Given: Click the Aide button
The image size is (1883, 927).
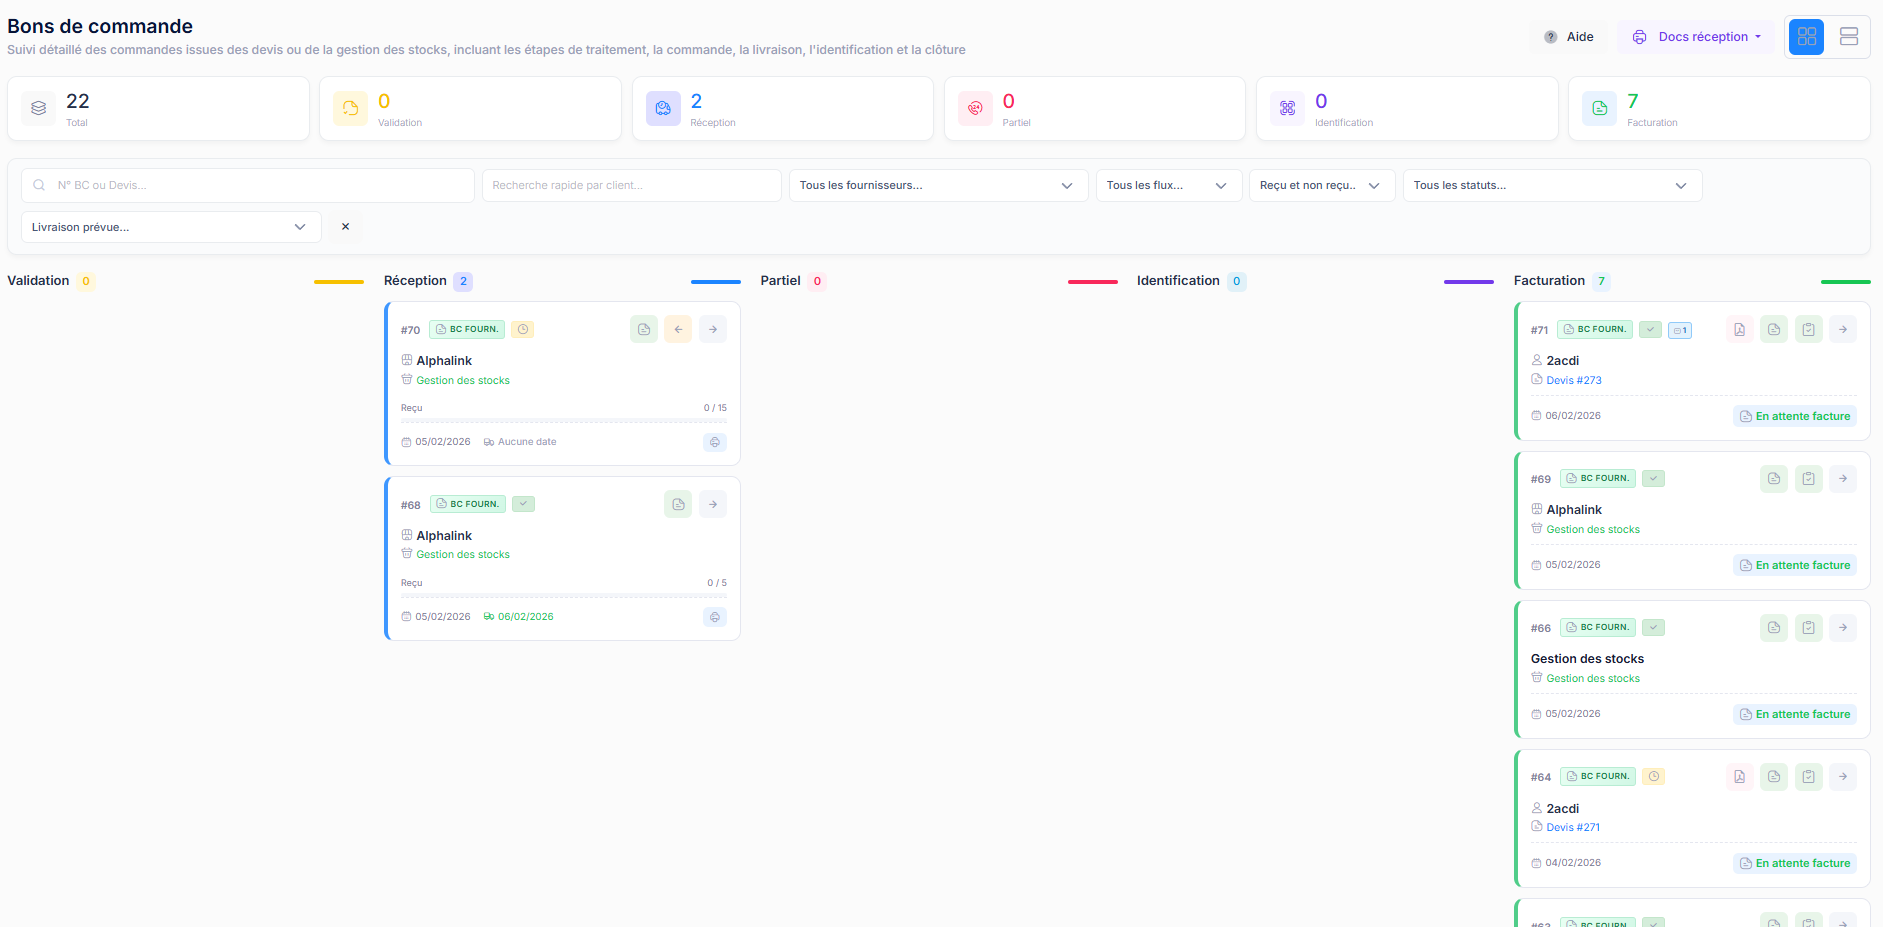Looking at the screenshot, I should tap(1570, 36).
